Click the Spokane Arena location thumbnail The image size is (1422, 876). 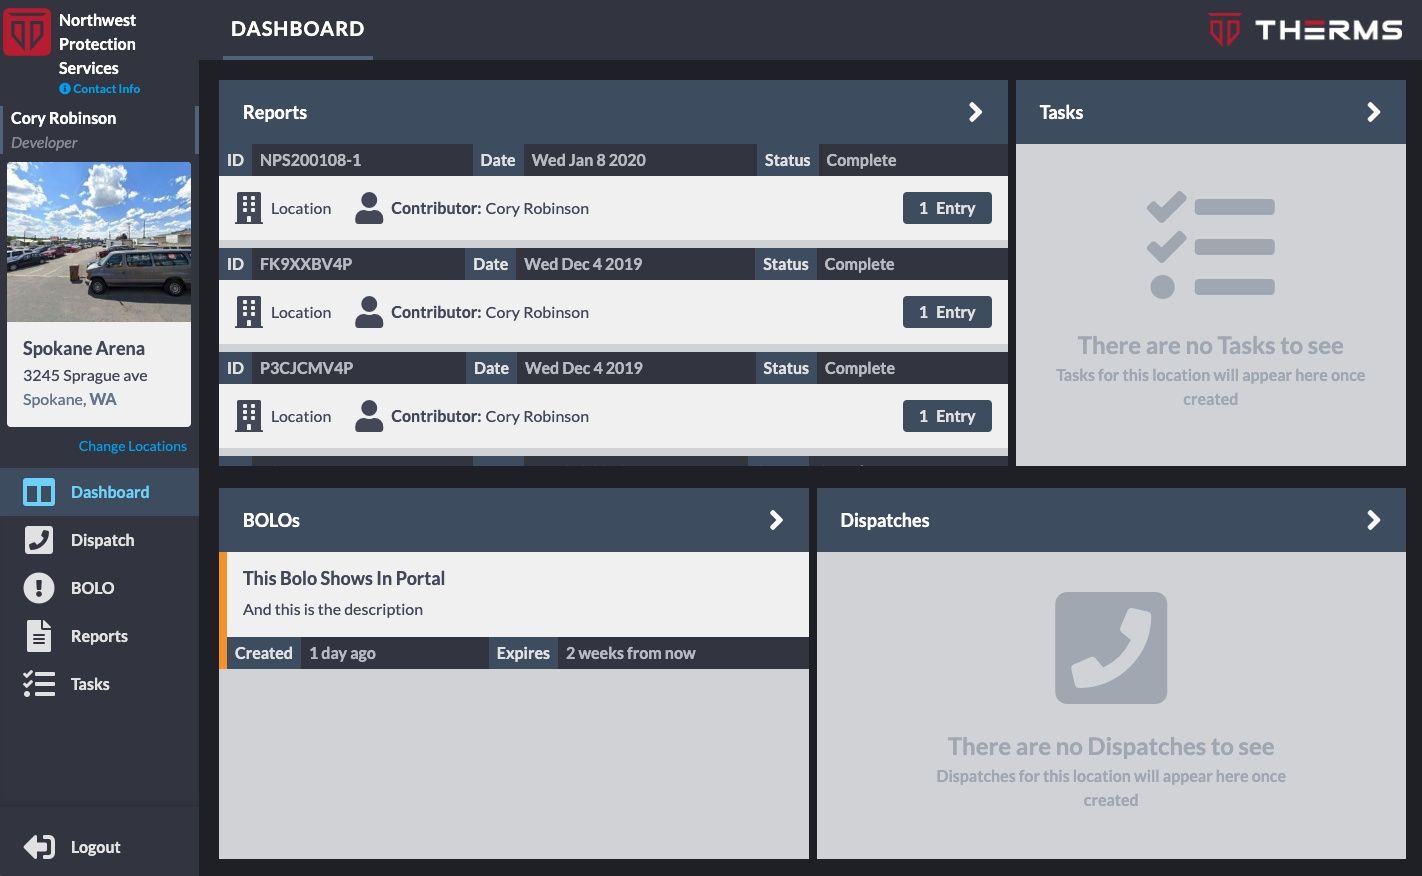(x=98, y=241)
